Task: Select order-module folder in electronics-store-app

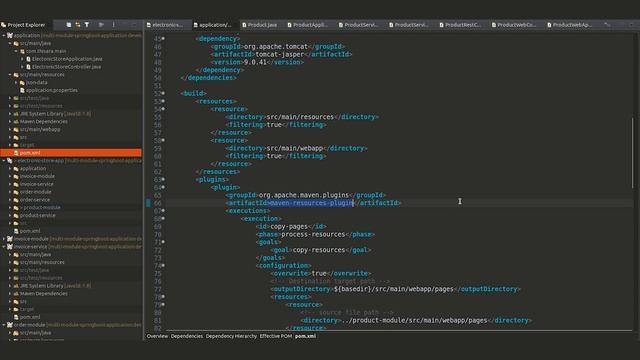Action: coord(36,192)
